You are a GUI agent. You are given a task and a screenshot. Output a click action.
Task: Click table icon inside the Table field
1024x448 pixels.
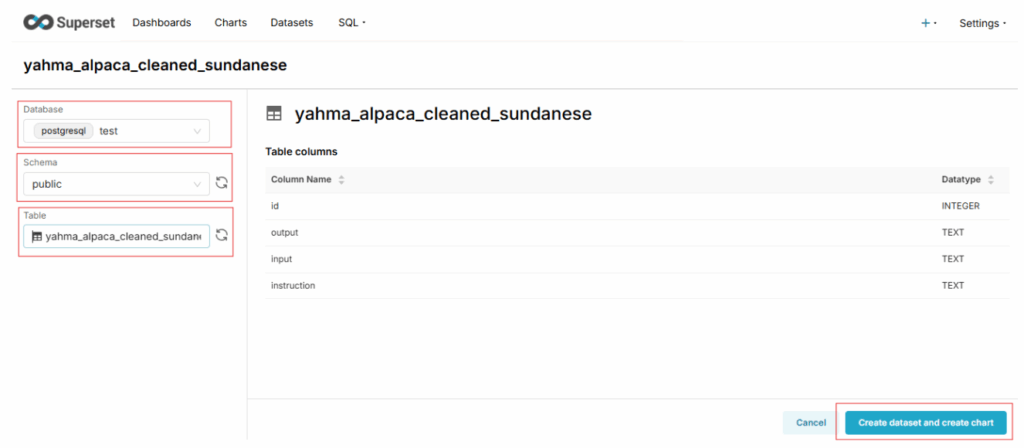[37, 237]
